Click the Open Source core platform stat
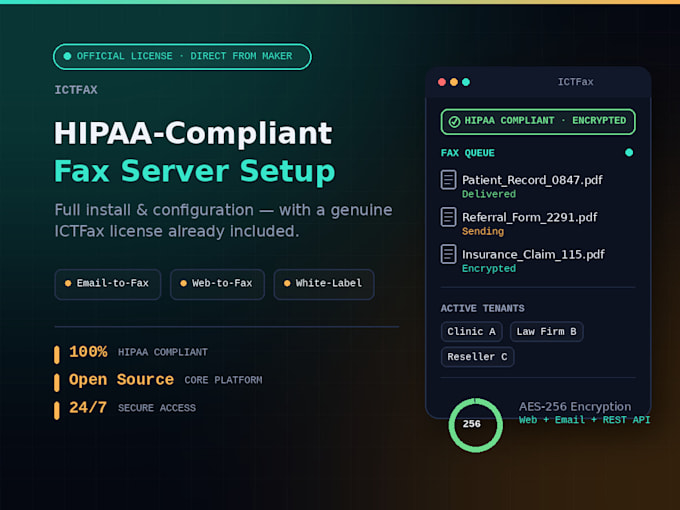Viewport: 680px width, 510px height. pos(159,380)
